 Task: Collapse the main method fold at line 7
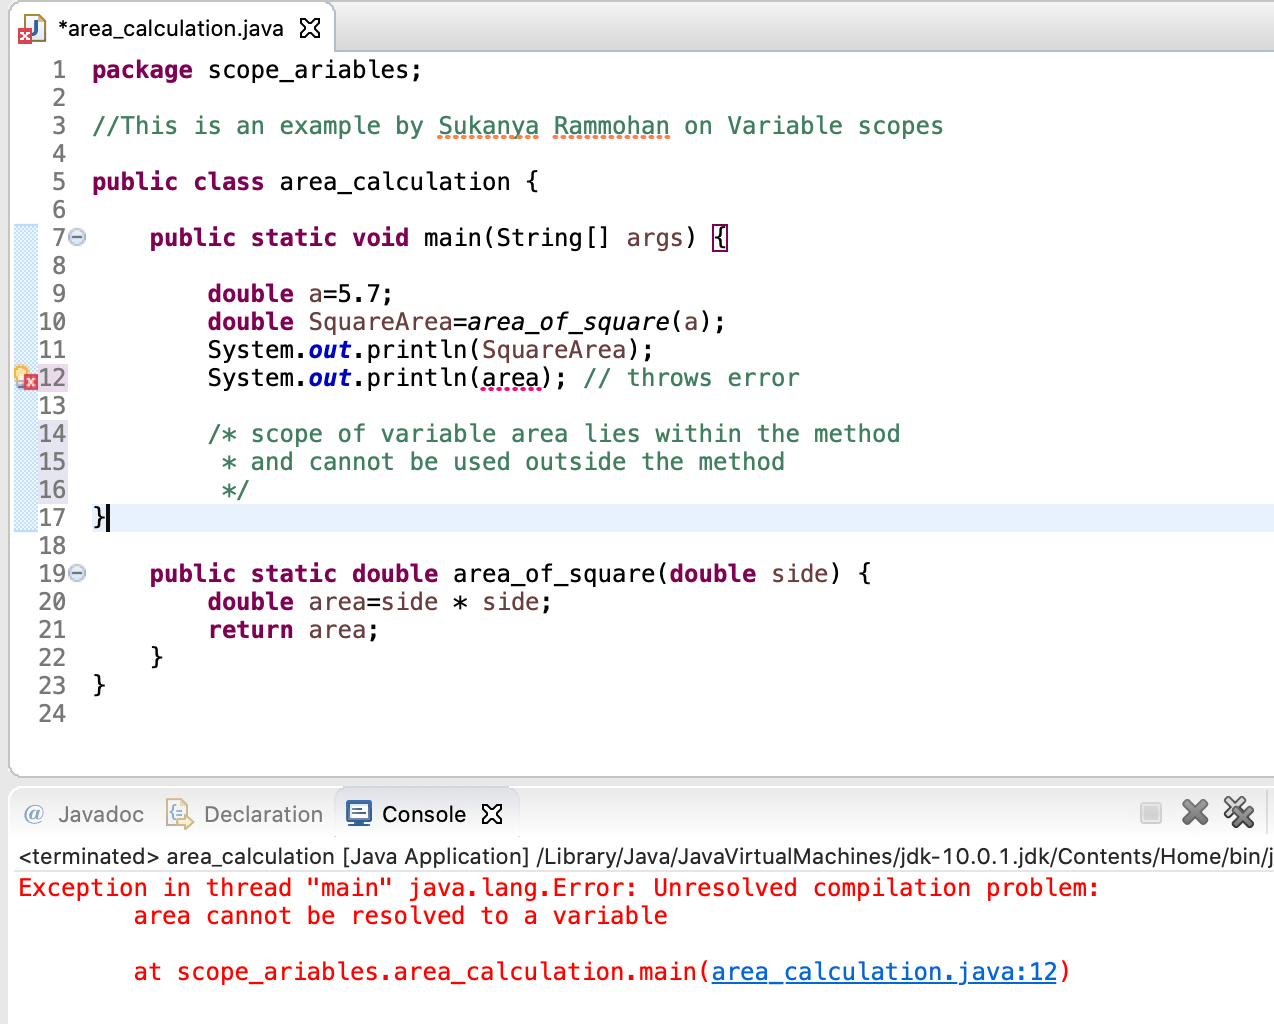[79, 237]
